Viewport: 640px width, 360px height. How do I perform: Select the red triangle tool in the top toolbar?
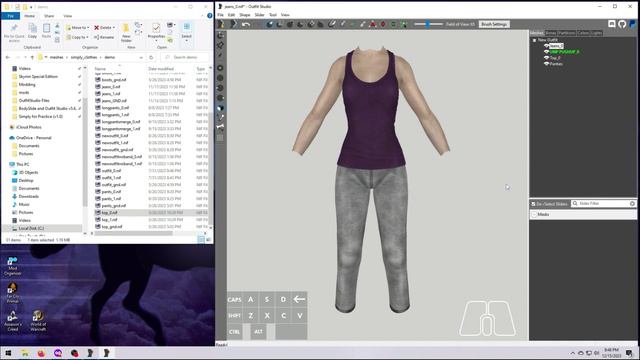373,24
